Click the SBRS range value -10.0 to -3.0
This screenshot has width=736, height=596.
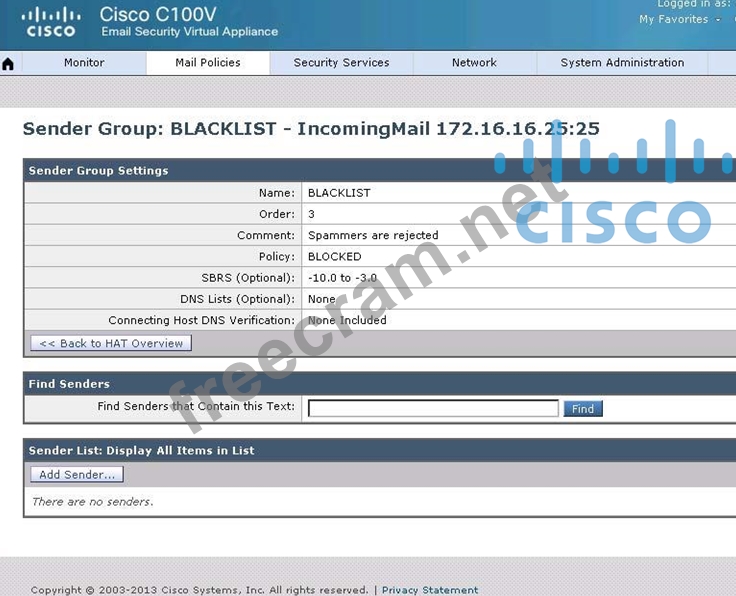pyautogui.click(x=341, y=278)
